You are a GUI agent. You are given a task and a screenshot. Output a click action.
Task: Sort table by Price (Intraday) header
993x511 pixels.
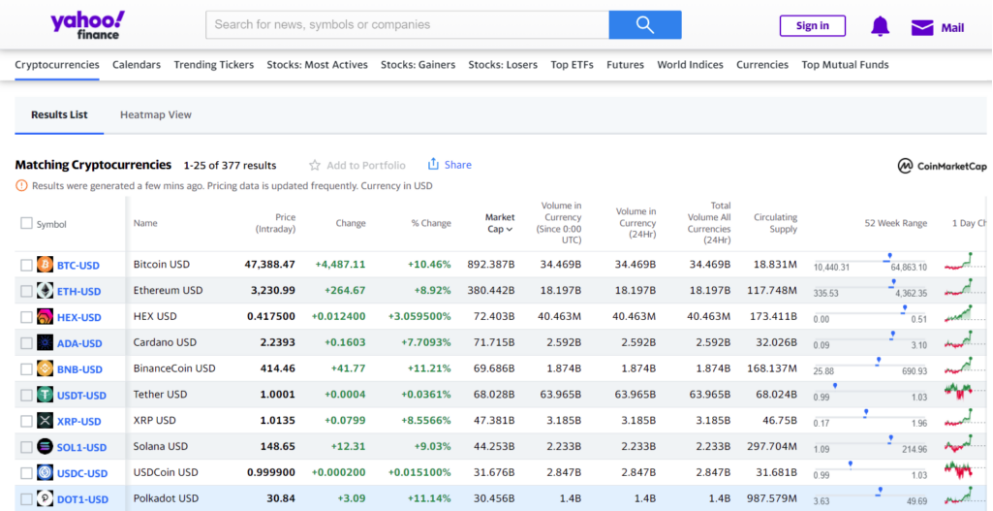(275, 223)
